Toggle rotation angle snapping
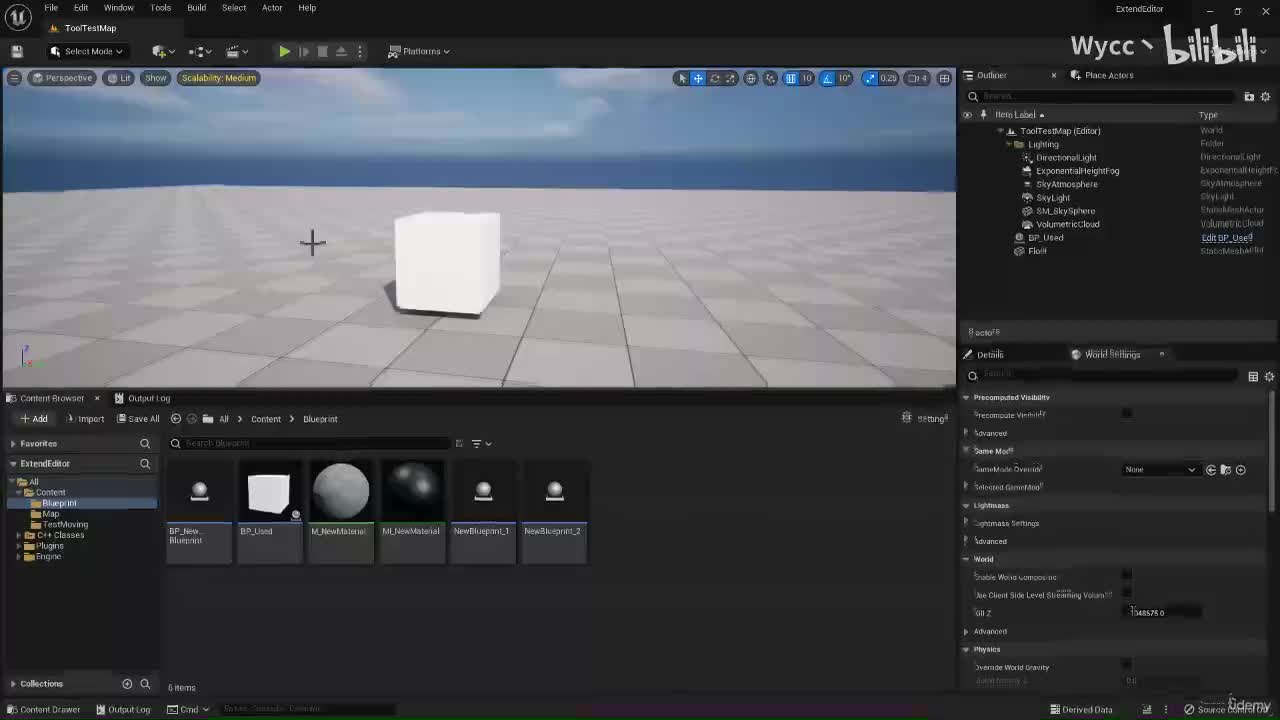The image size is (1280, 720). tap(827, 78)
